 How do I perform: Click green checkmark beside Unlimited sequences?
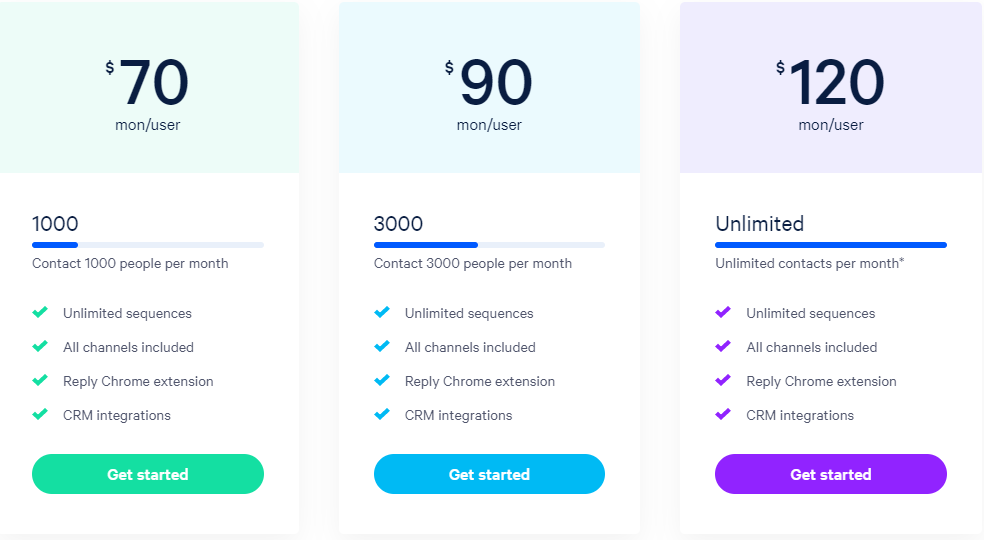(x=40, y=312)
